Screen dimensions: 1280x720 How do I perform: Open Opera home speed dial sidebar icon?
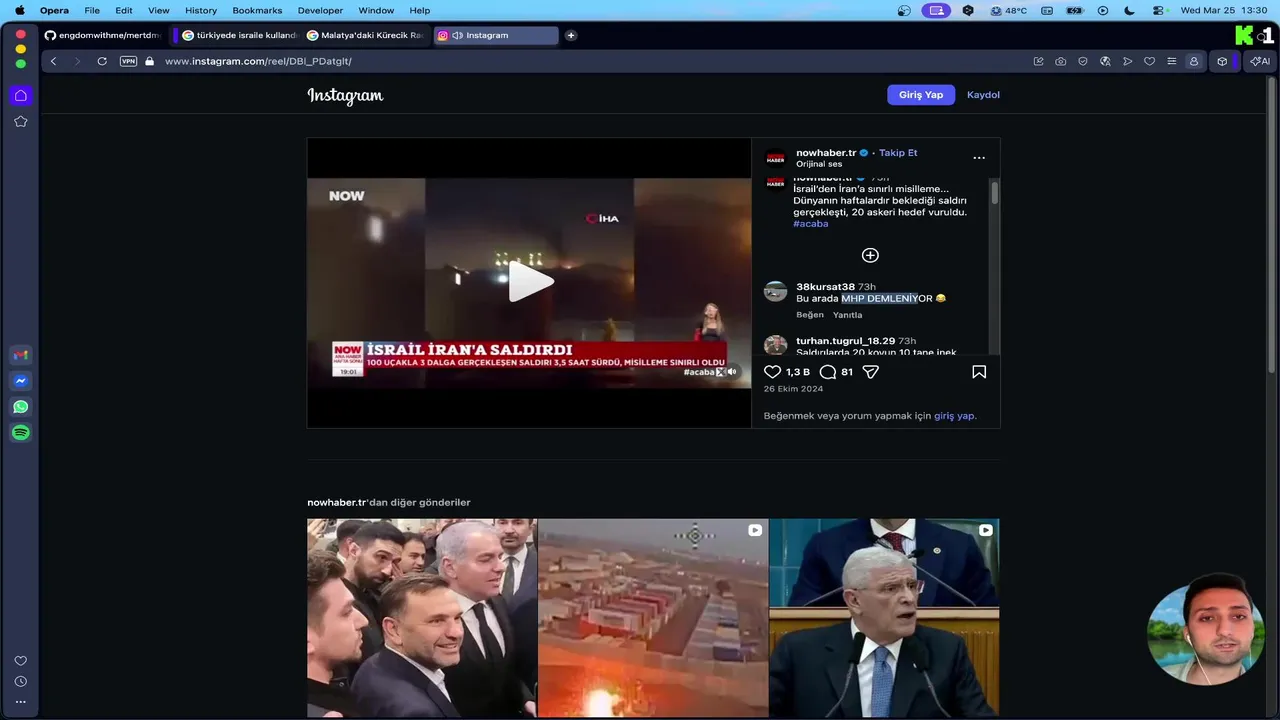point(20,95)
